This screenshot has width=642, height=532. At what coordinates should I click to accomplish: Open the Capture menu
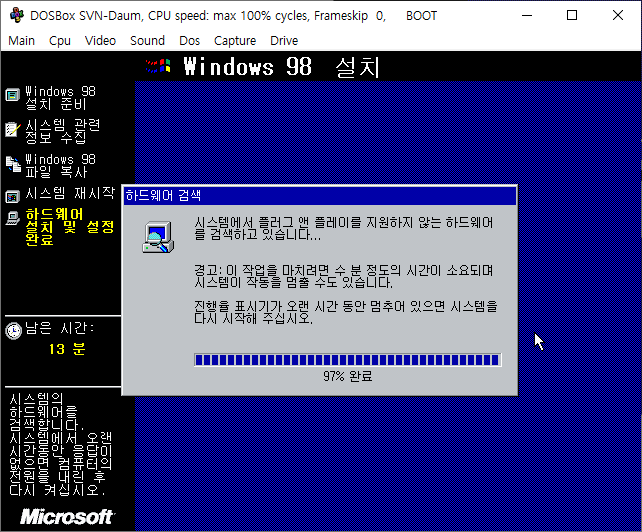[x=235, y=41]
